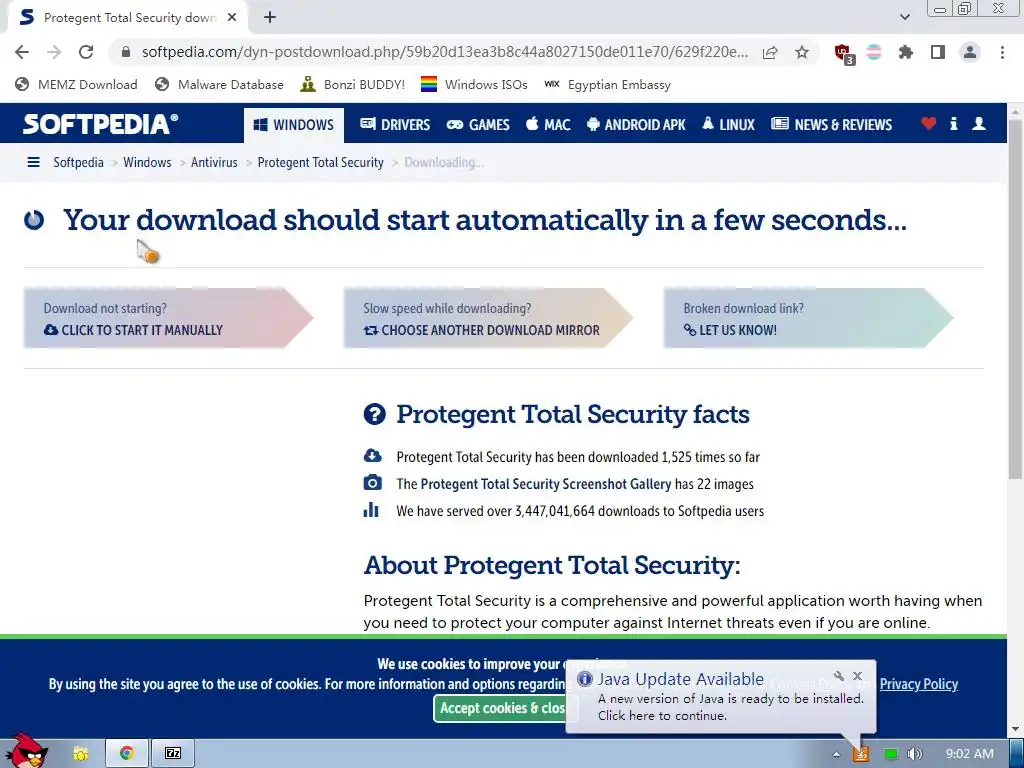This screenshot has width=1024, height=768.
Task: Close the Protegent Total Security tab
Action: (232, 18)
